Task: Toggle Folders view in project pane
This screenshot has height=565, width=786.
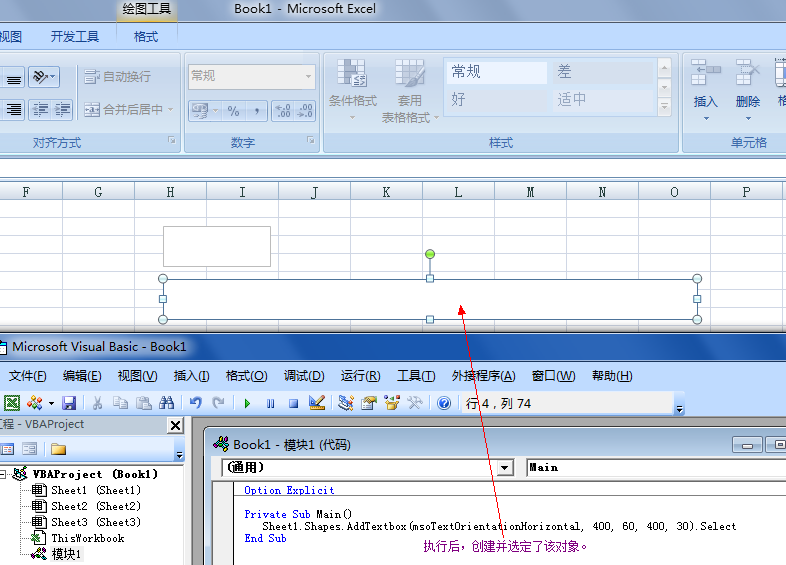Action: (x=58, y=449)
